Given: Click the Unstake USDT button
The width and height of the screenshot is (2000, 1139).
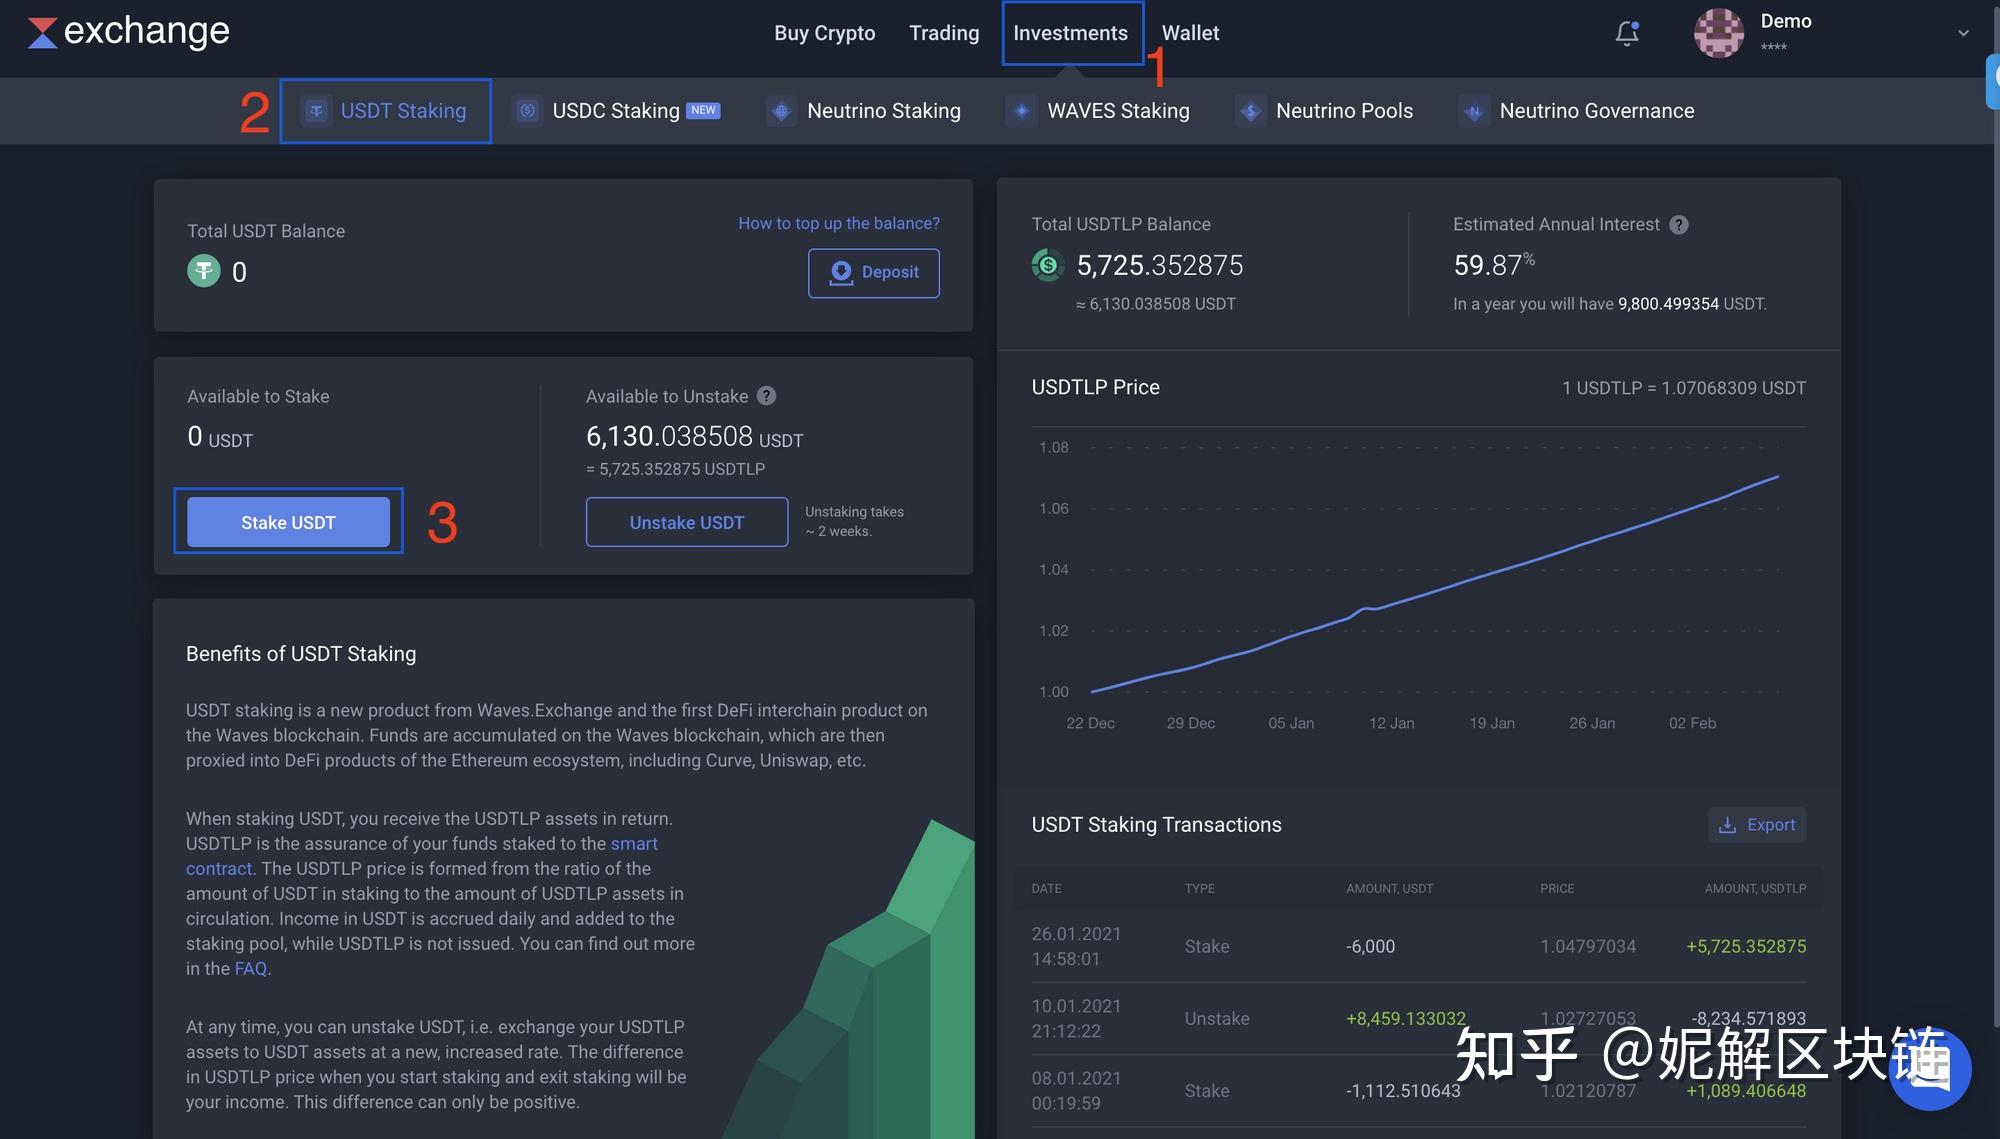Looking at the screenshot, I should click(687, 522).
